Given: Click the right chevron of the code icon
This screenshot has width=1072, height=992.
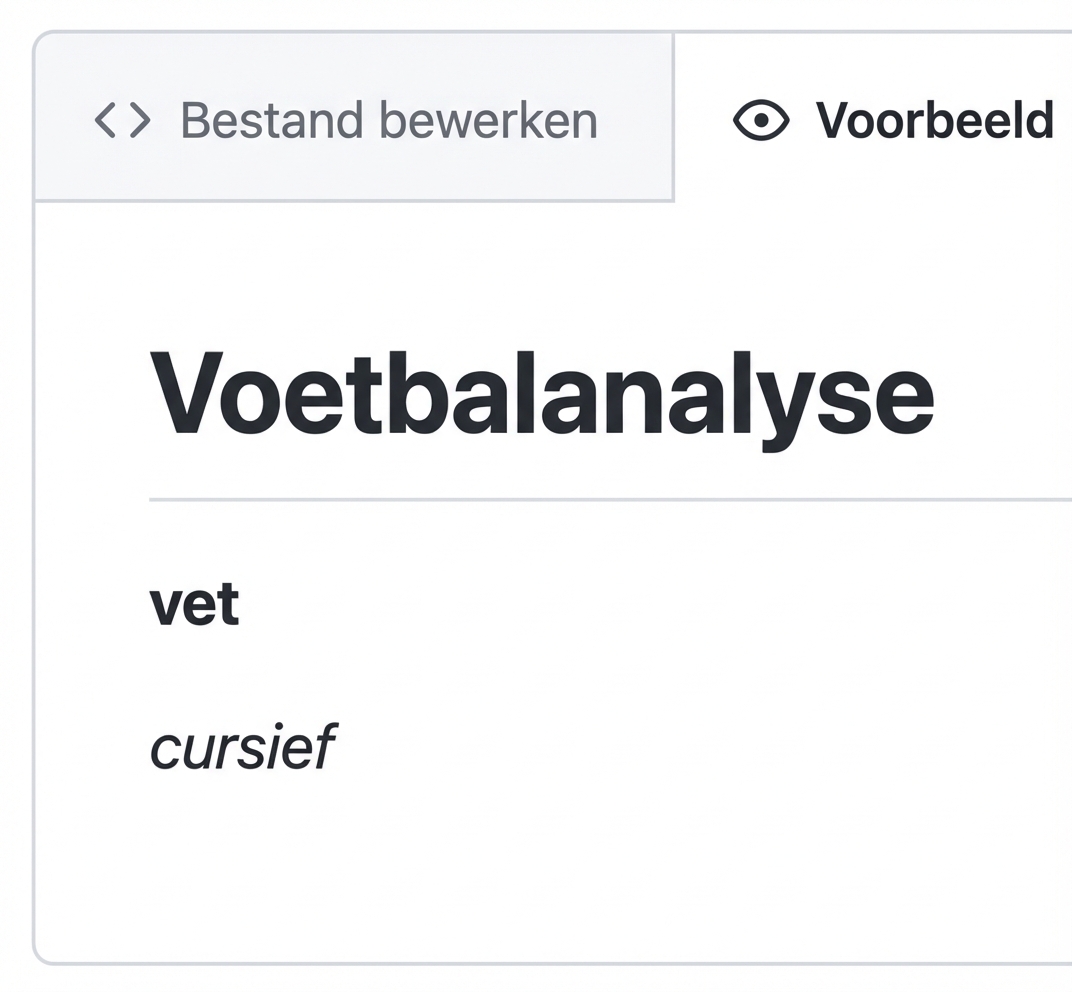Looking at the screenshot, I should pos(140,119).
